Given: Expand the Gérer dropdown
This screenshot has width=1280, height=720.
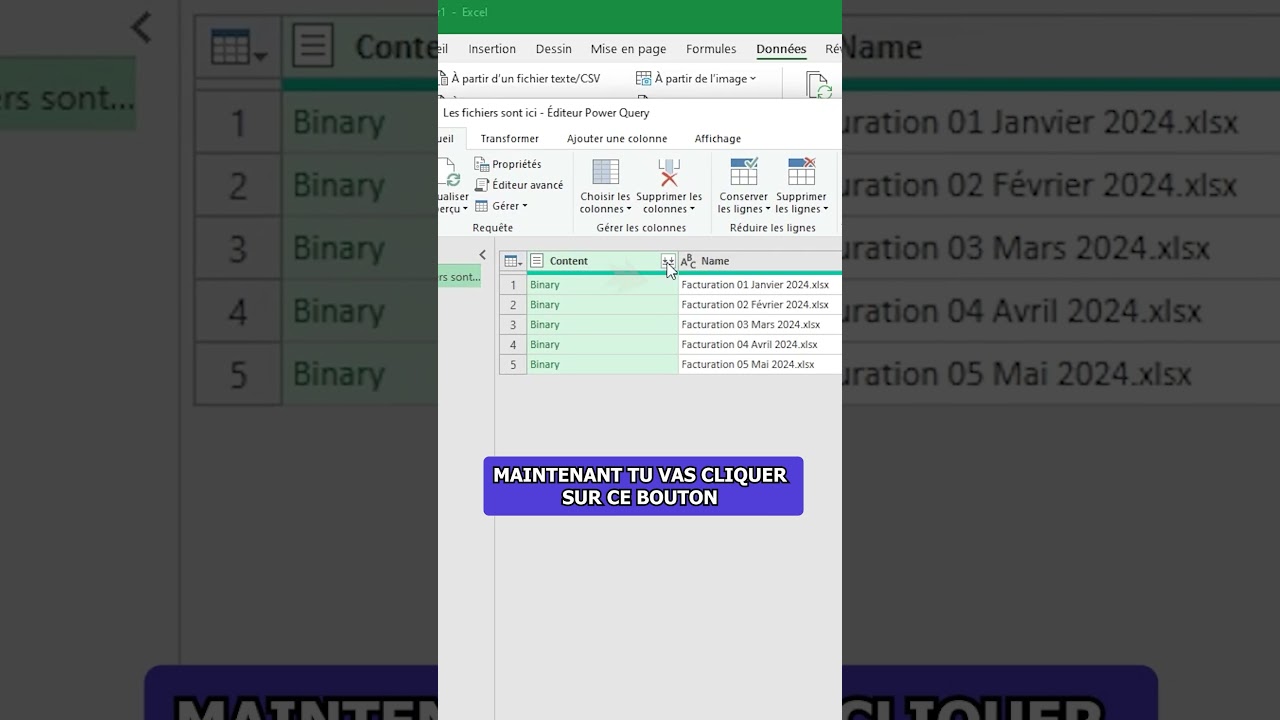Looking at the screenshot, I should pos(501,206).
